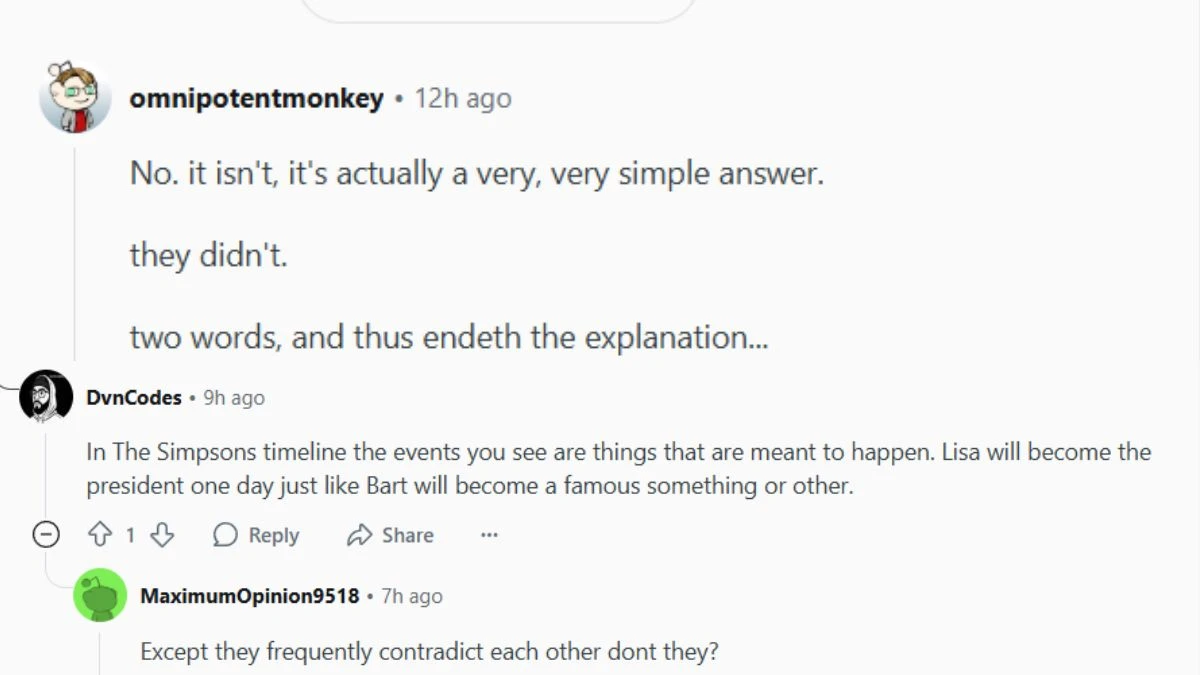This screenshot has height=675, width=1200.
Task: Click the 12h ago timestamp
Action: click(x=463, y=98)
